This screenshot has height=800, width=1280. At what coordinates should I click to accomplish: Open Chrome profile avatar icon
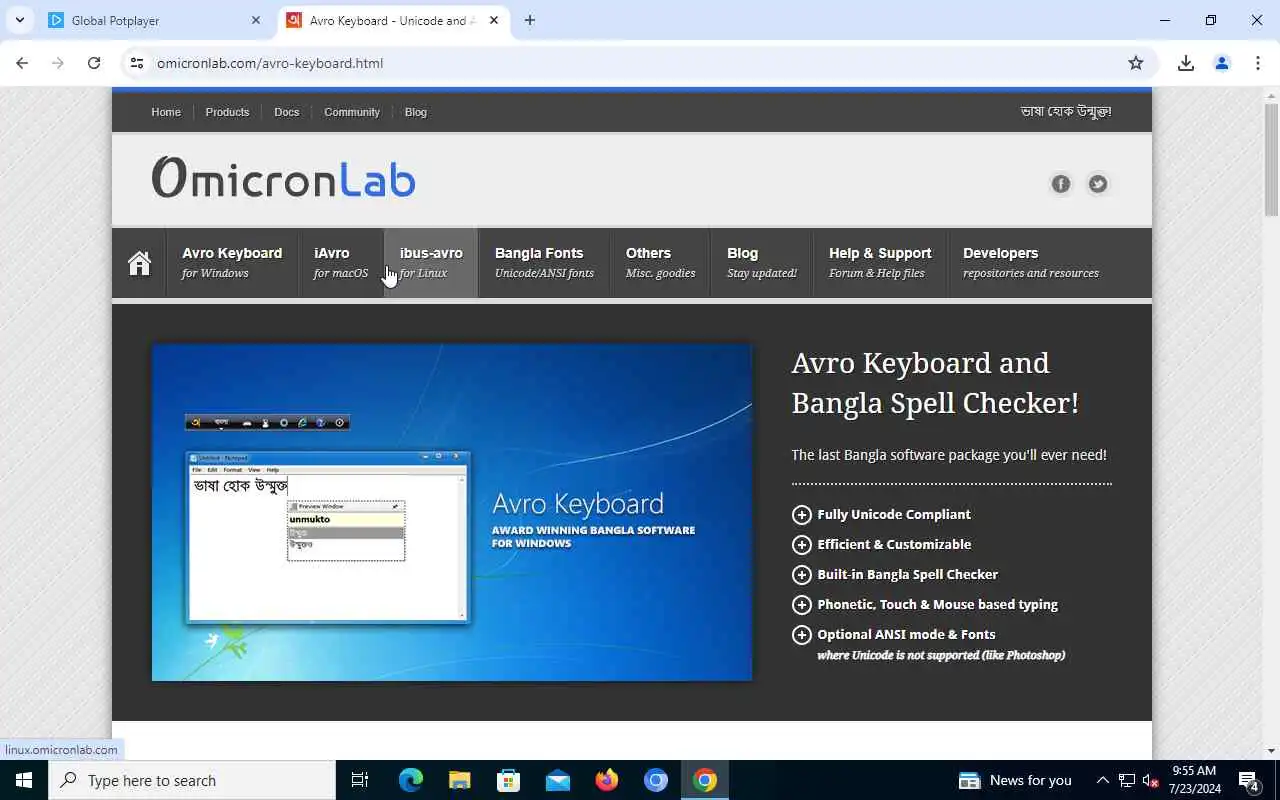(x=1222, y=63)
